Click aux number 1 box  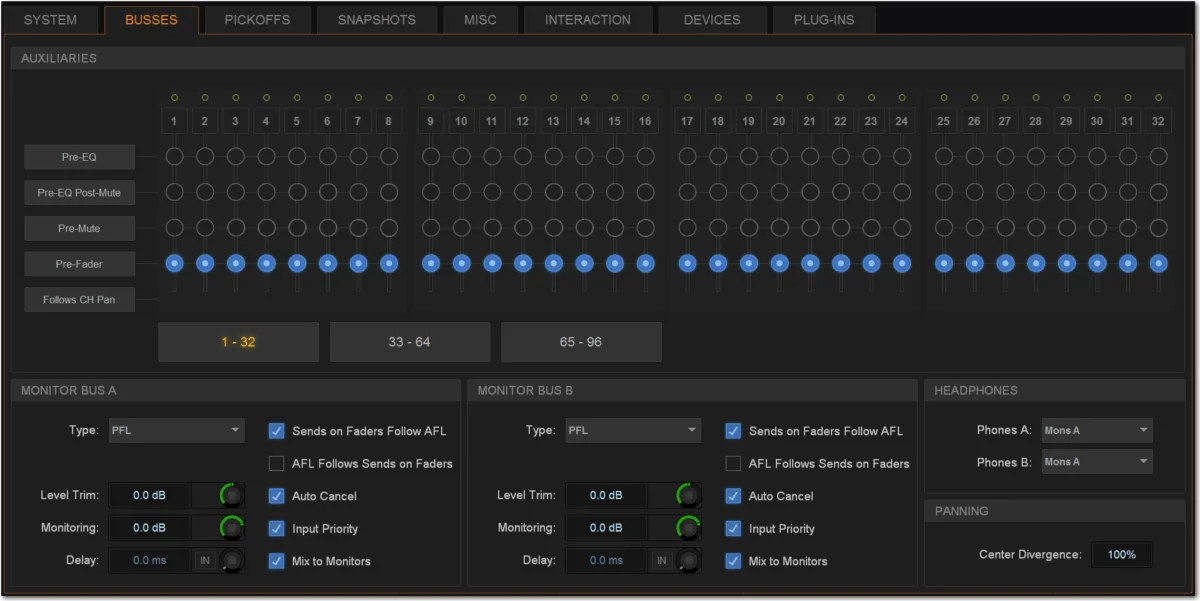[x=174, y=121]
